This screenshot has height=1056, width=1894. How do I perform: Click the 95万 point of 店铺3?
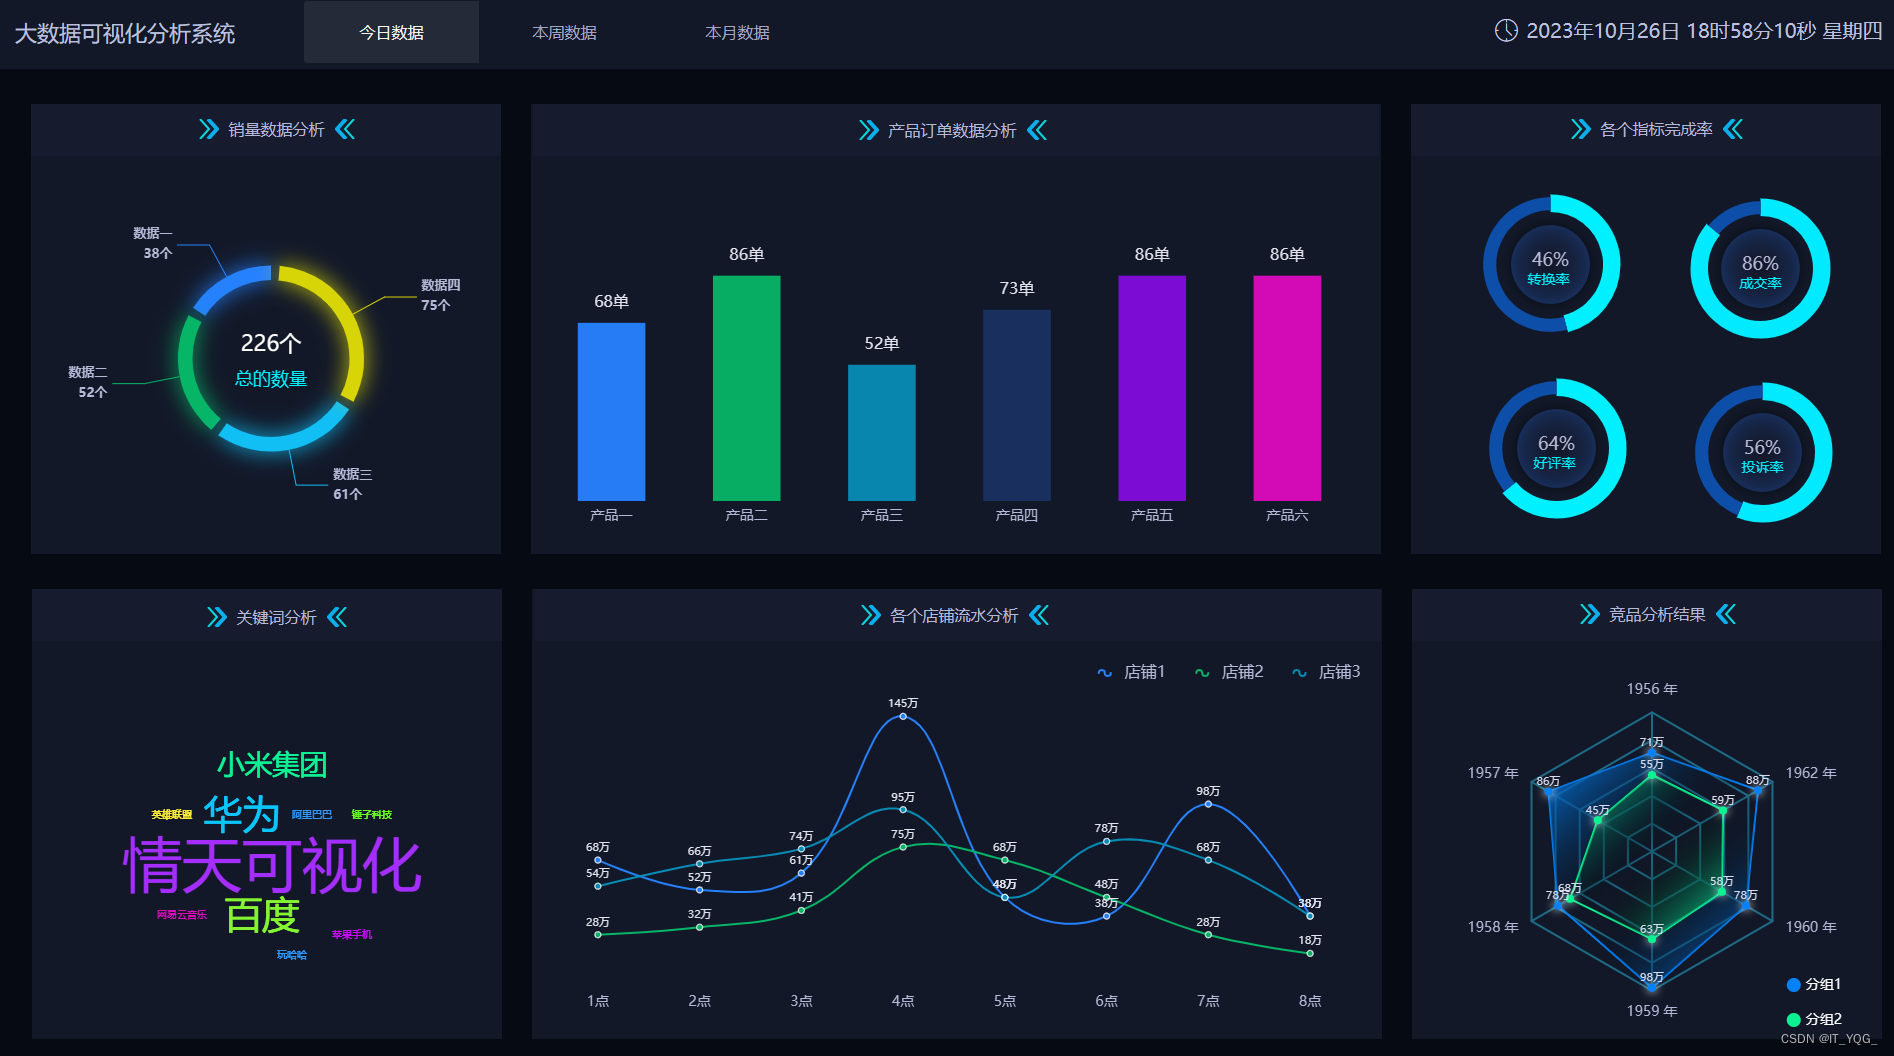(903, 809)
